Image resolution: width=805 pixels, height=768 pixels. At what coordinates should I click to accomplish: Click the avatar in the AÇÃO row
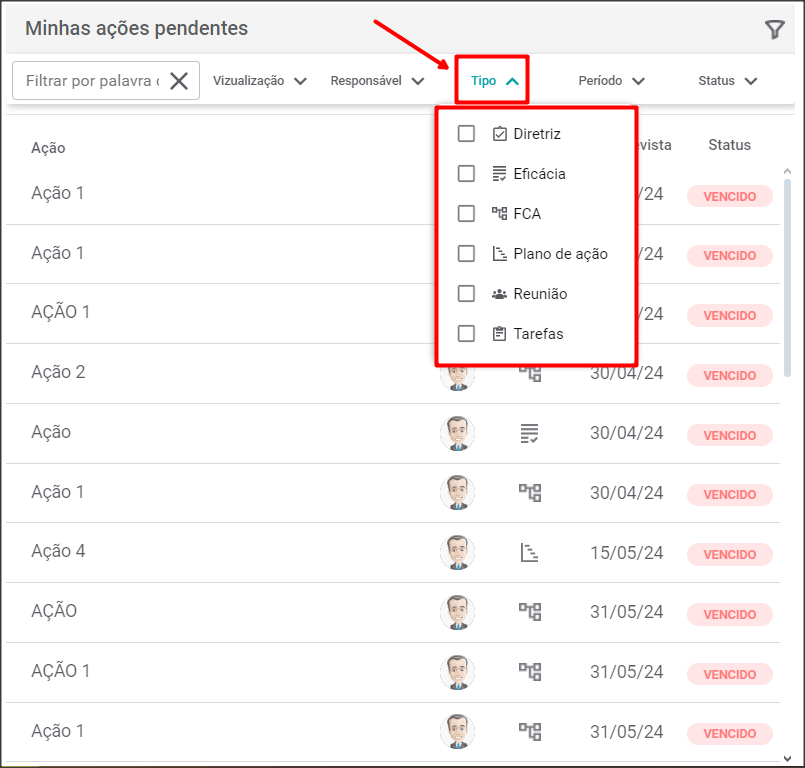pos(457,611)
